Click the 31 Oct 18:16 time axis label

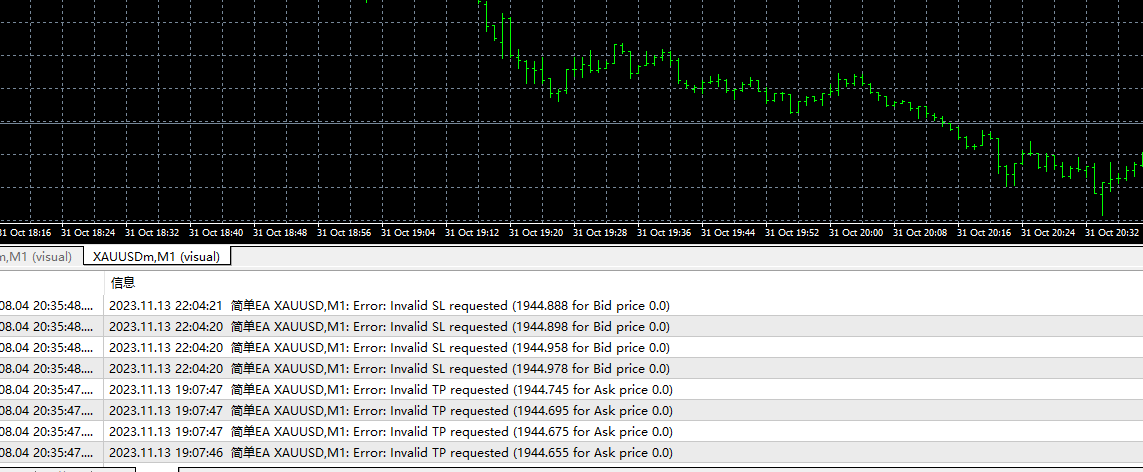pyautogui.click(x=26, y=233)
